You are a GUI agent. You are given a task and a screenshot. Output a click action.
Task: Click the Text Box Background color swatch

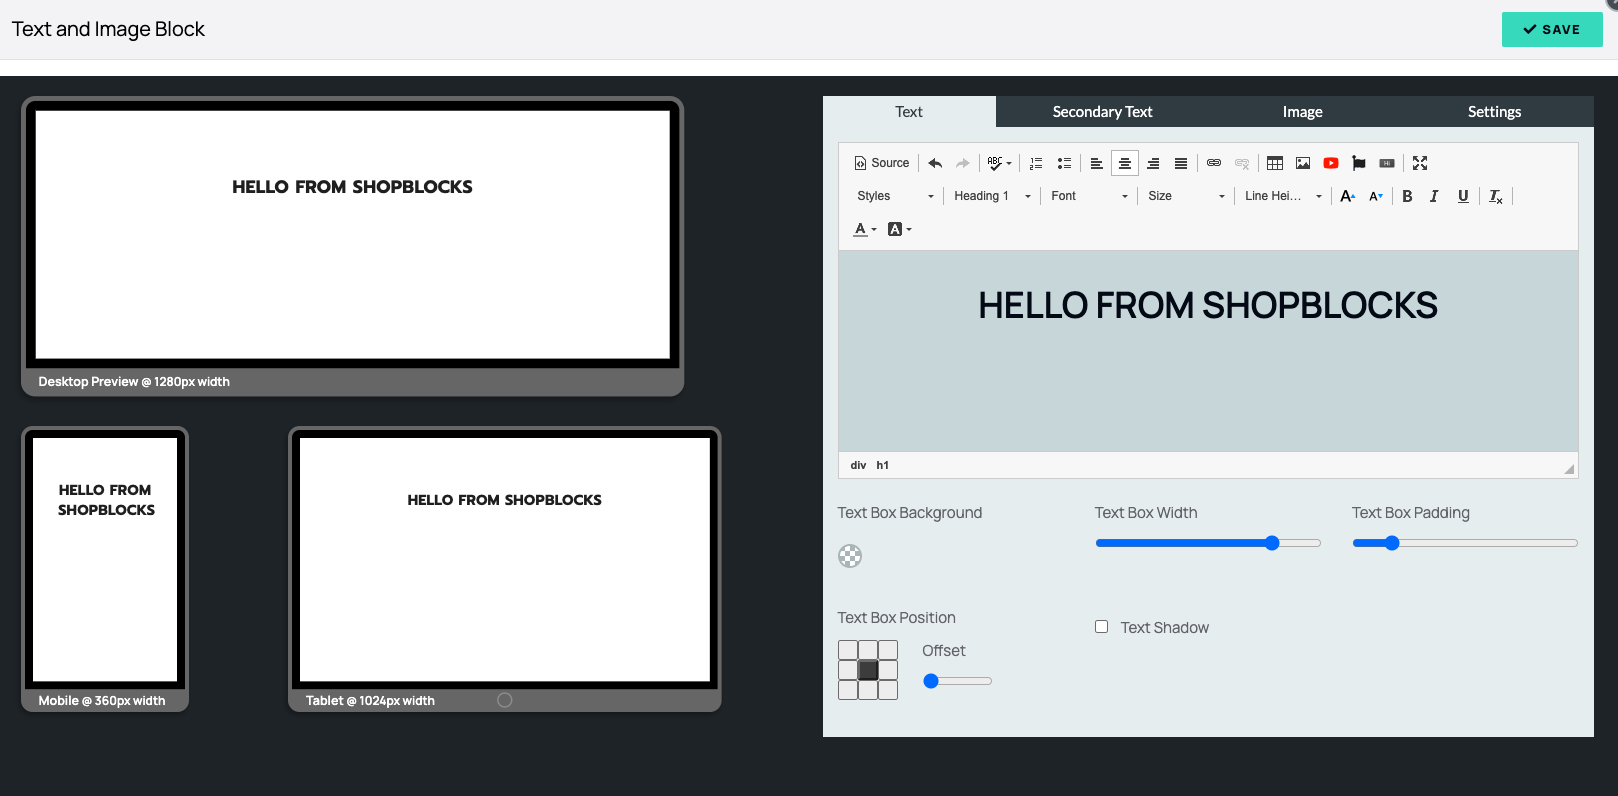[x=850, y=556]
